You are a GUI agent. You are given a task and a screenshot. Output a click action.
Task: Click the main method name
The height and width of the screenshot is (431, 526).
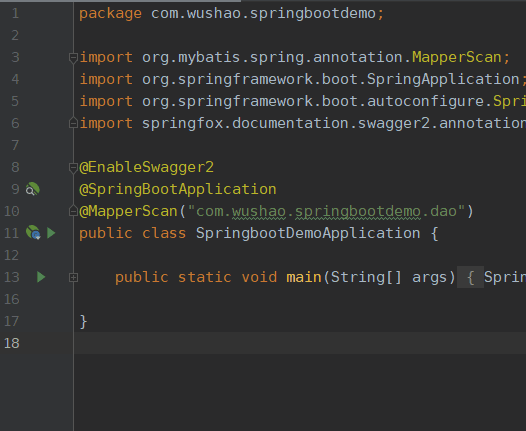(x=304, y=277)
